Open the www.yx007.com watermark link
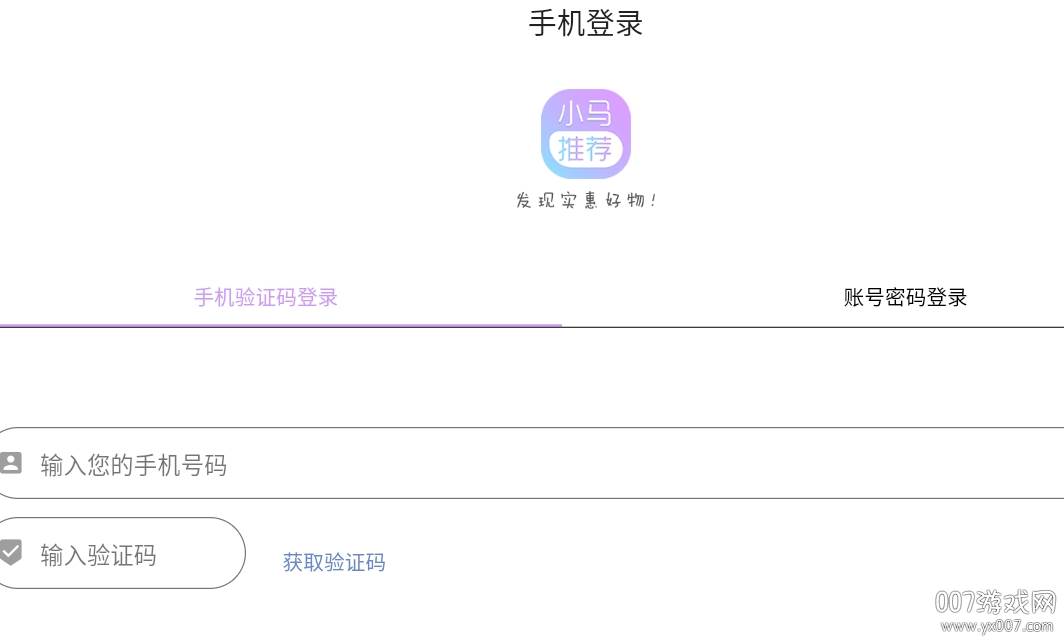 coord(999,626)
